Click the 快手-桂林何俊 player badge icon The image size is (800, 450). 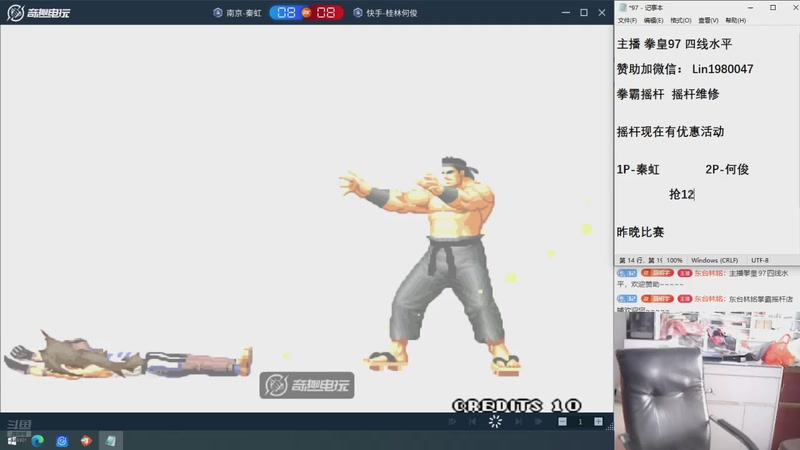[x=358, y=13]
